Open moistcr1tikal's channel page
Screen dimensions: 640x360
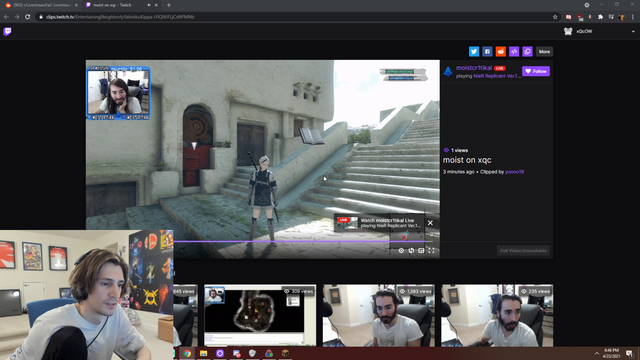tap(473, 68)
